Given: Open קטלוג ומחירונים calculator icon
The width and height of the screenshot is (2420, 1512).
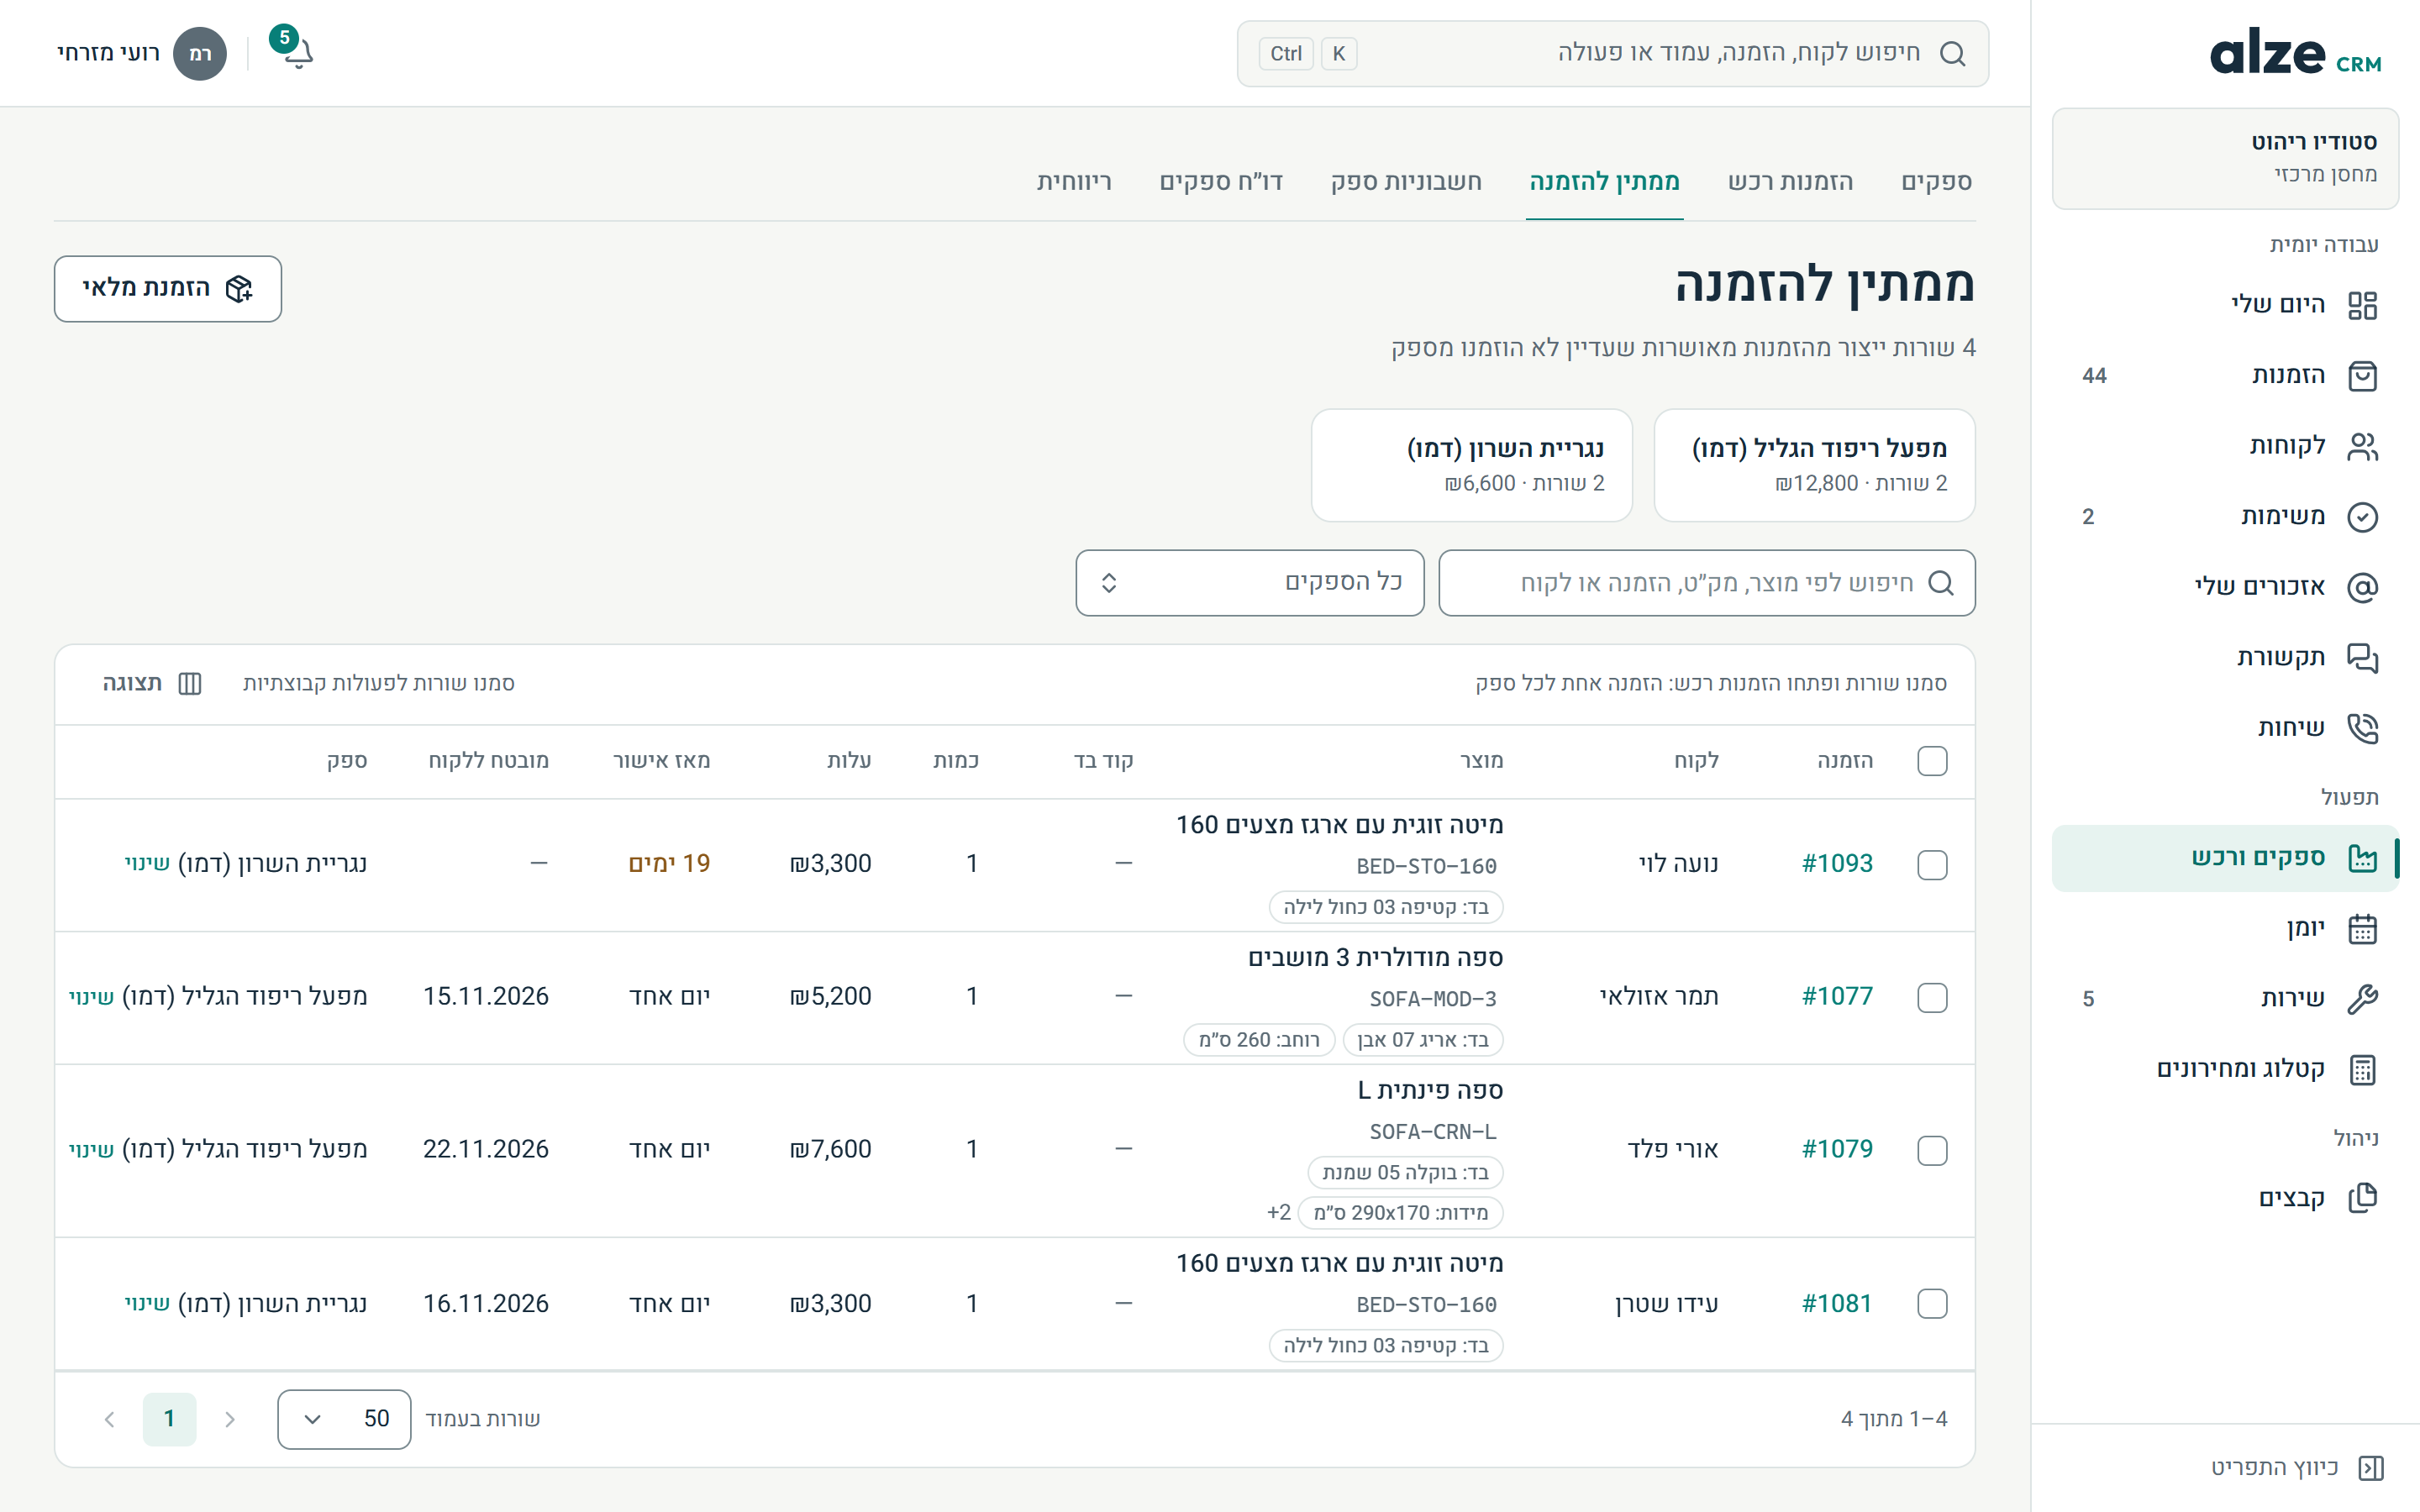Looking at the screenshot, I should click(x=2362, y=1070).
